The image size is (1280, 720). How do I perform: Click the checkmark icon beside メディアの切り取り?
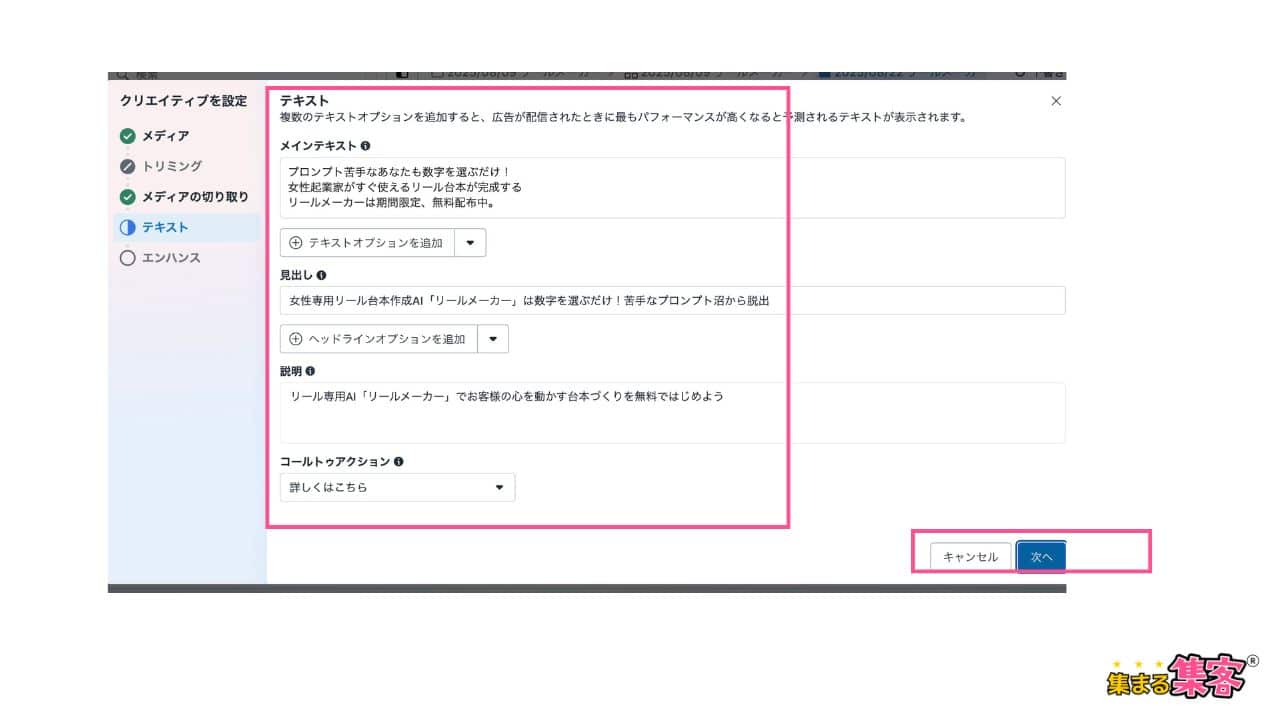[x=127, y=197]
